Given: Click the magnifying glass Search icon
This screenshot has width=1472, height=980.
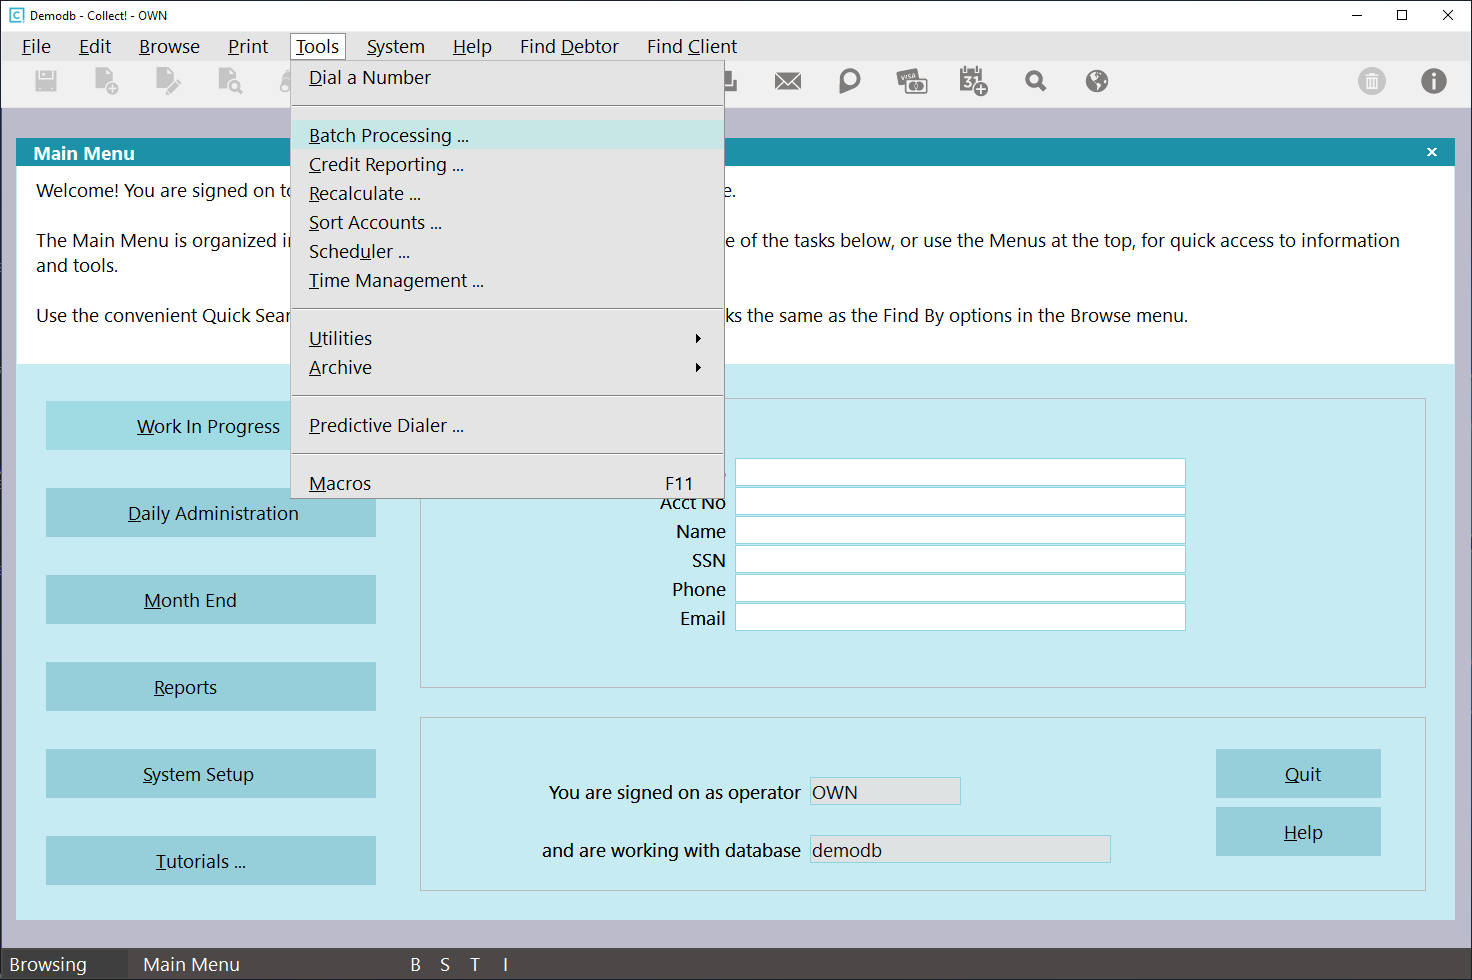Looking at the screenshot, I should 1036,81.
